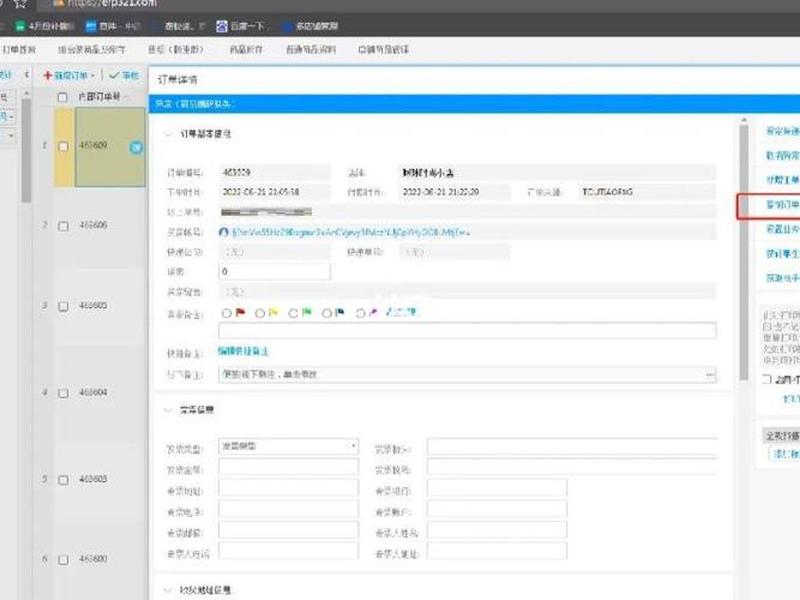Open the 订单查询 tab
The width and height of the screenshot is (800, 600).
pos(19,49)
